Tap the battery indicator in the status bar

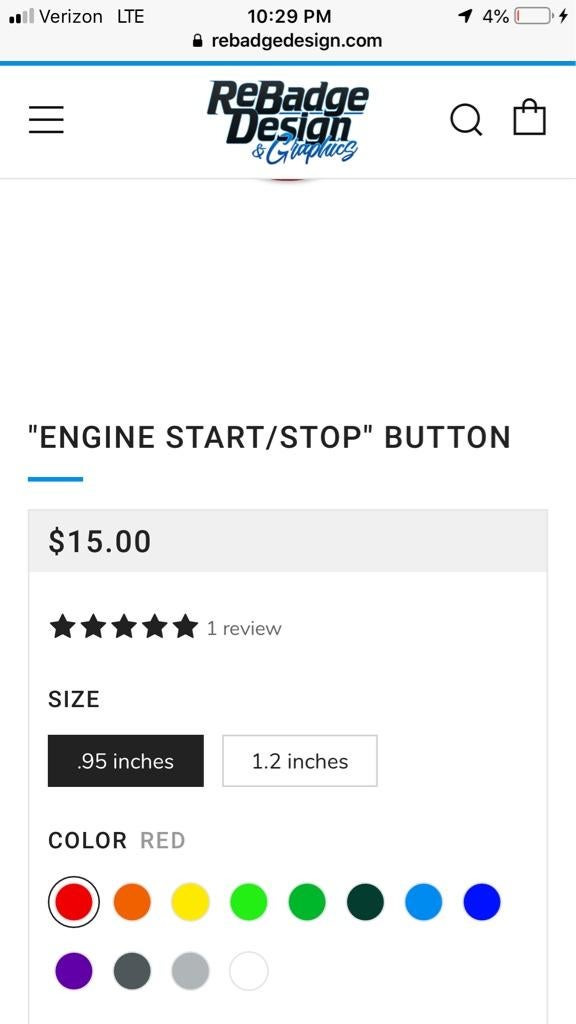[x=531, y=15]
